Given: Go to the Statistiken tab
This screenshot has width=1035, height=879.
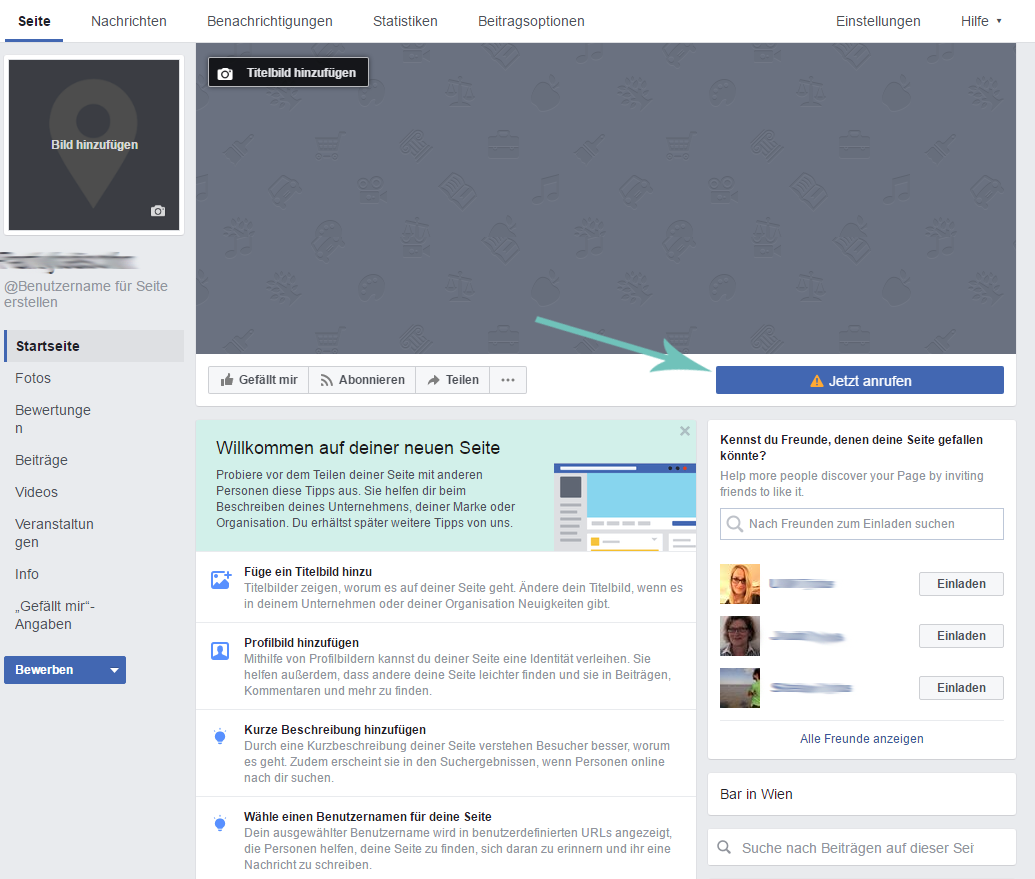Looking at the screenshot, I should (x=405, y=21).
